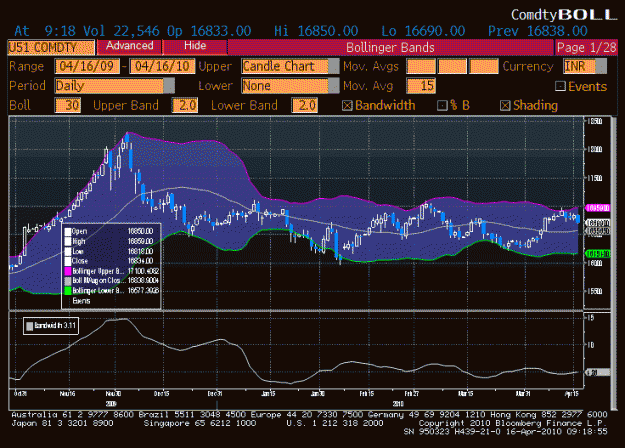Click the Dec15 date axis label

coord(161,394)
